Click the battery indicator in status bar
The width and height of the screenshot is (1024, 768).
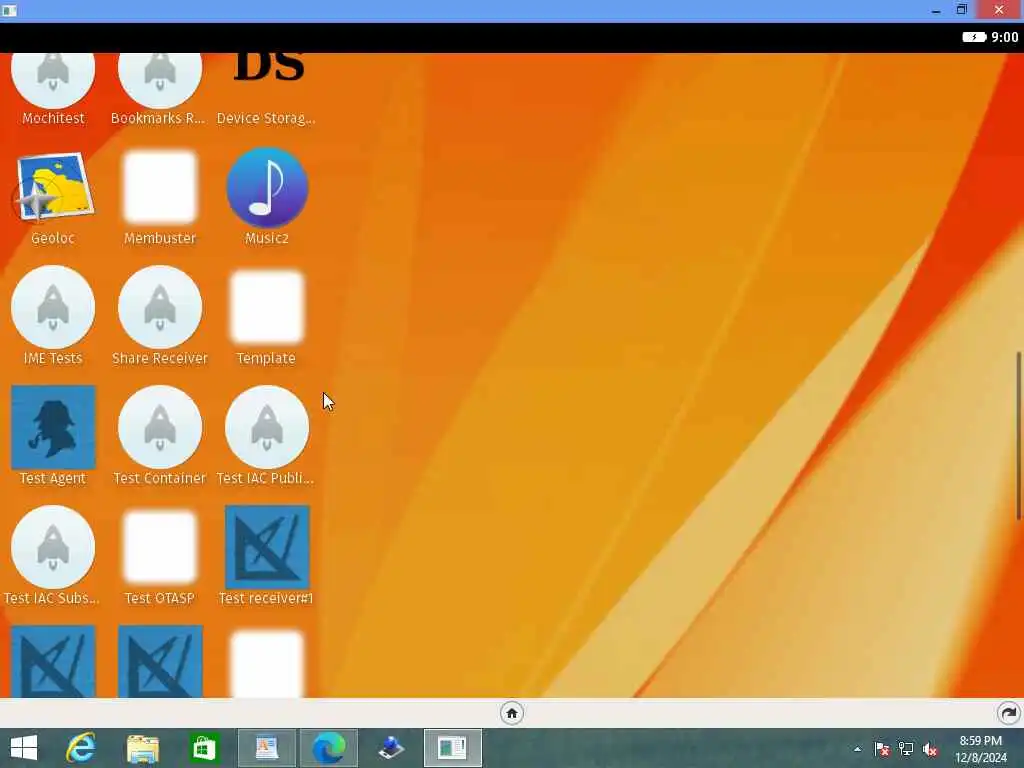click(x=974, y=37)
